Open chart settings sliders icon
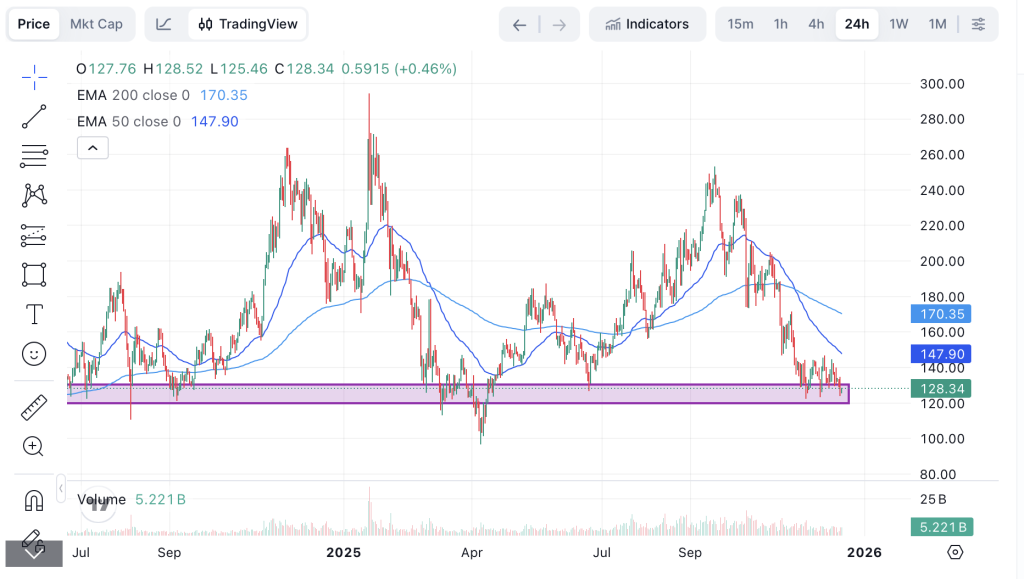The height and width of the screenshot is (579, 1024). [978, 24]
